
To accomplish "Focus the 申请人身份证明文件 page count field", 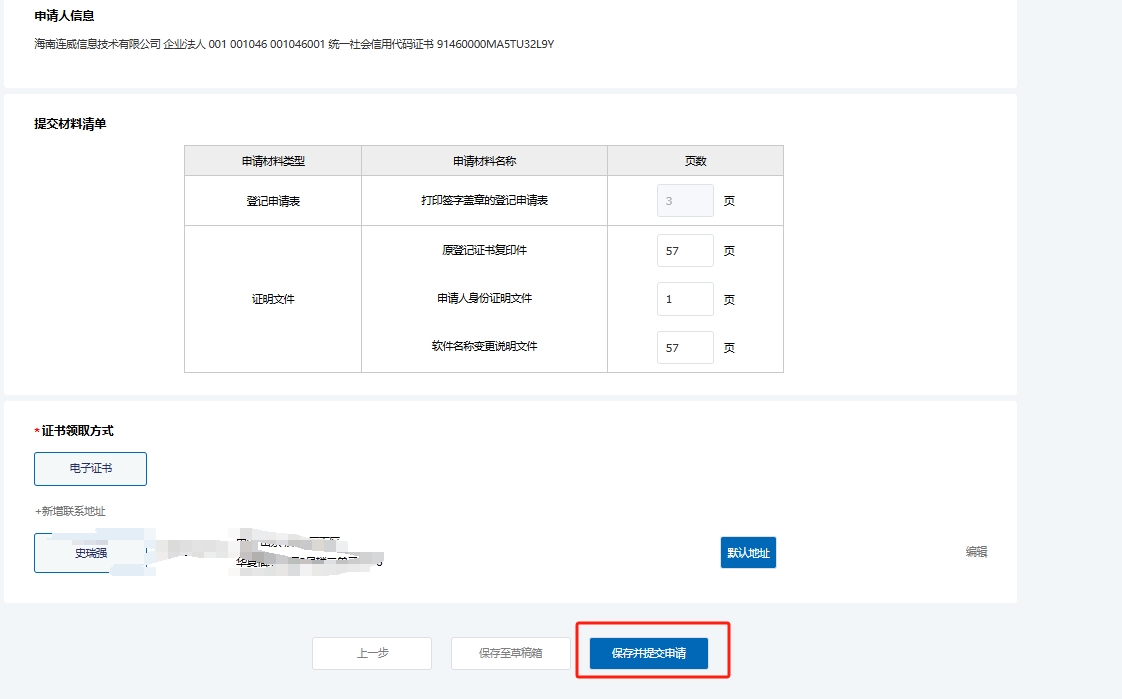I will tap(685, 299).
